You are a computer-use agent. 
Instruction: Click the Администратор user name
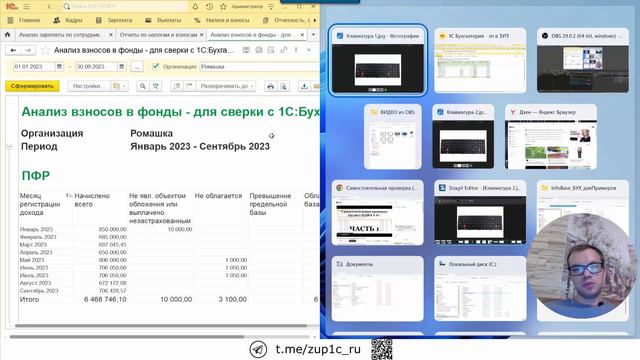247,7
